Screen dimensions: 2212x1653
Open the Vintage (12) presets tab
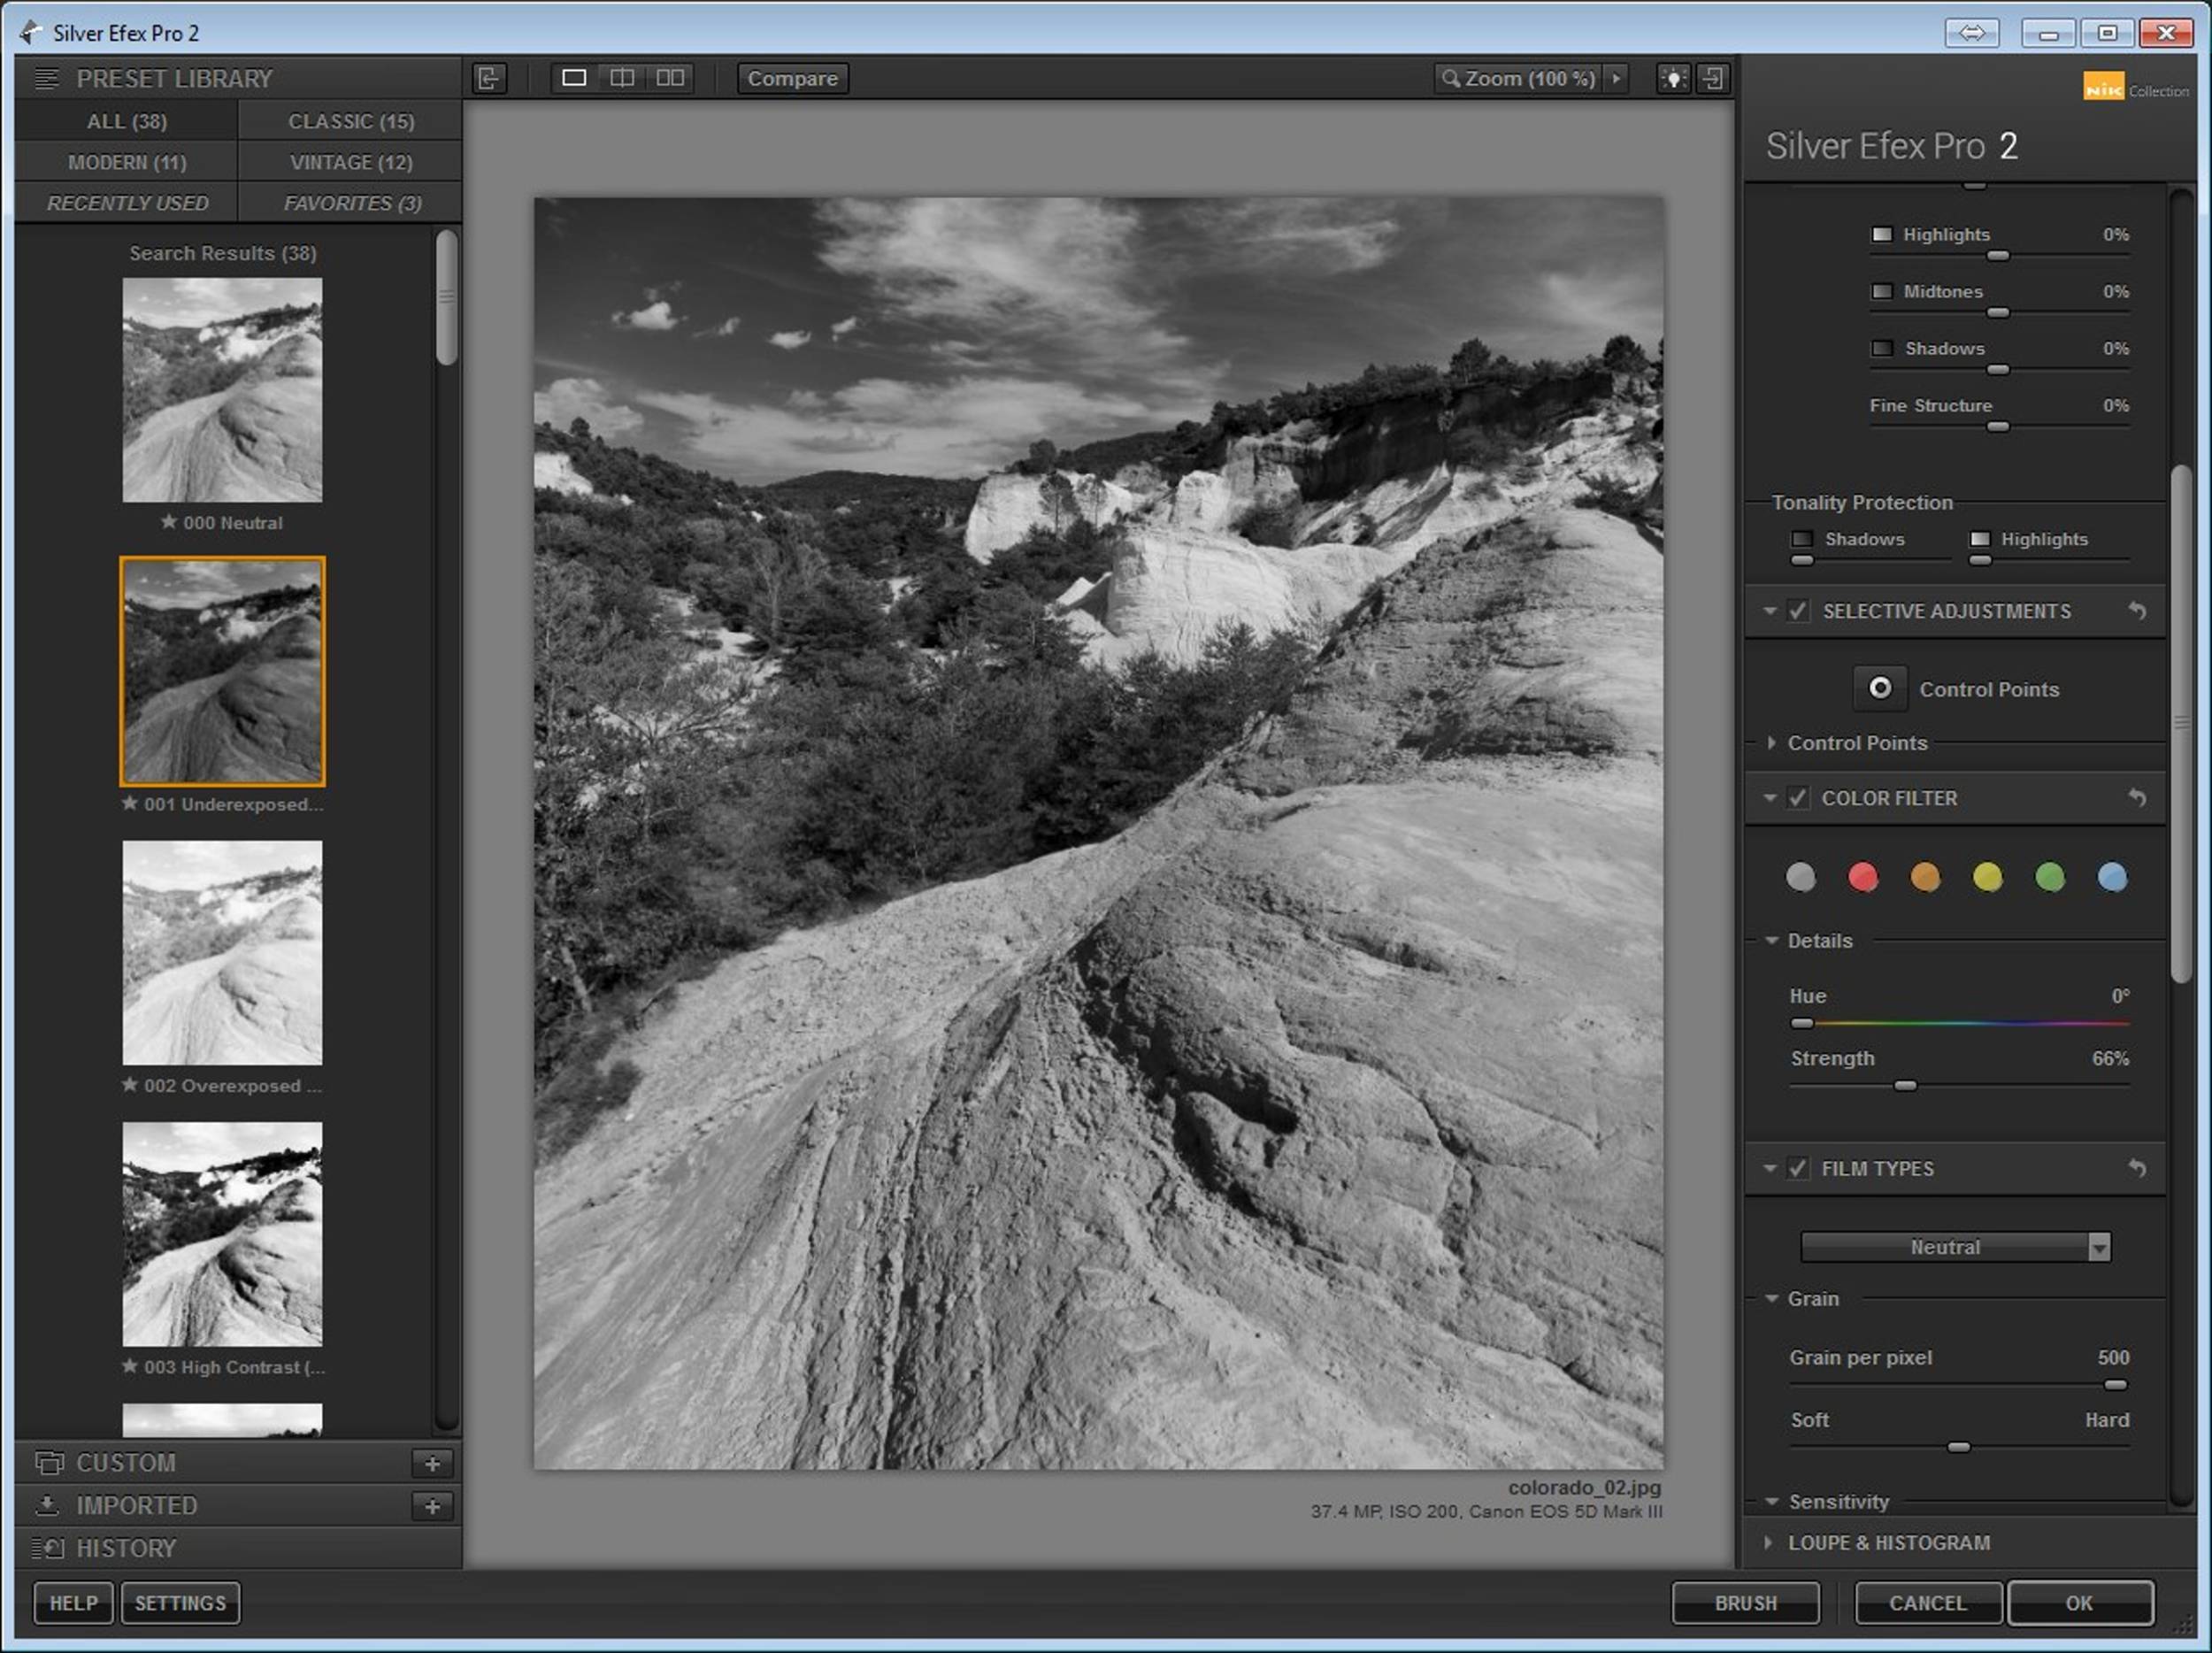[350, 162]
